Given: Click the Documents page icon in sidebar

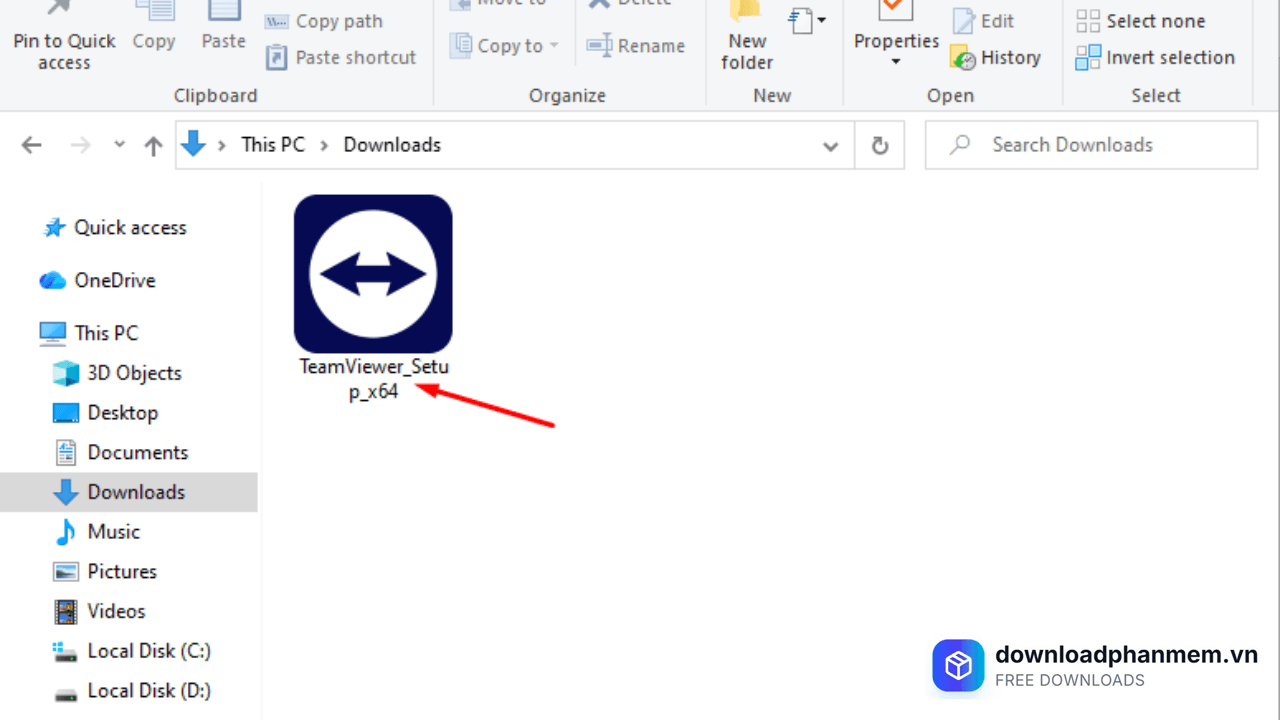Looking at the screenshot, I should [x=66, y=452].
